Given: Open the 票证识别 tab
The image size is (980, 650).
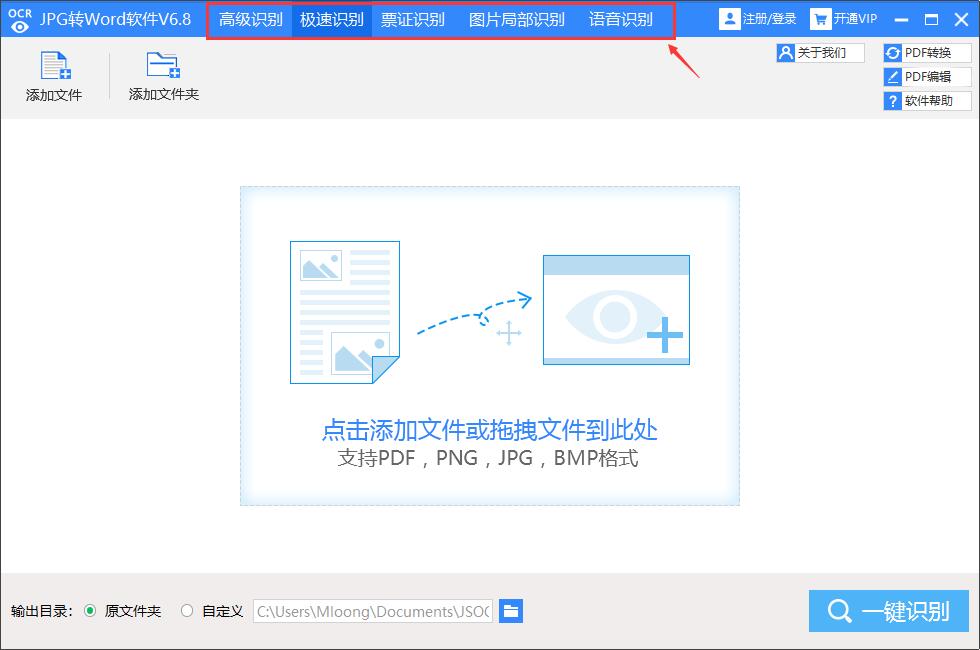Looking at the screenshot, I should tap(413, 20).
